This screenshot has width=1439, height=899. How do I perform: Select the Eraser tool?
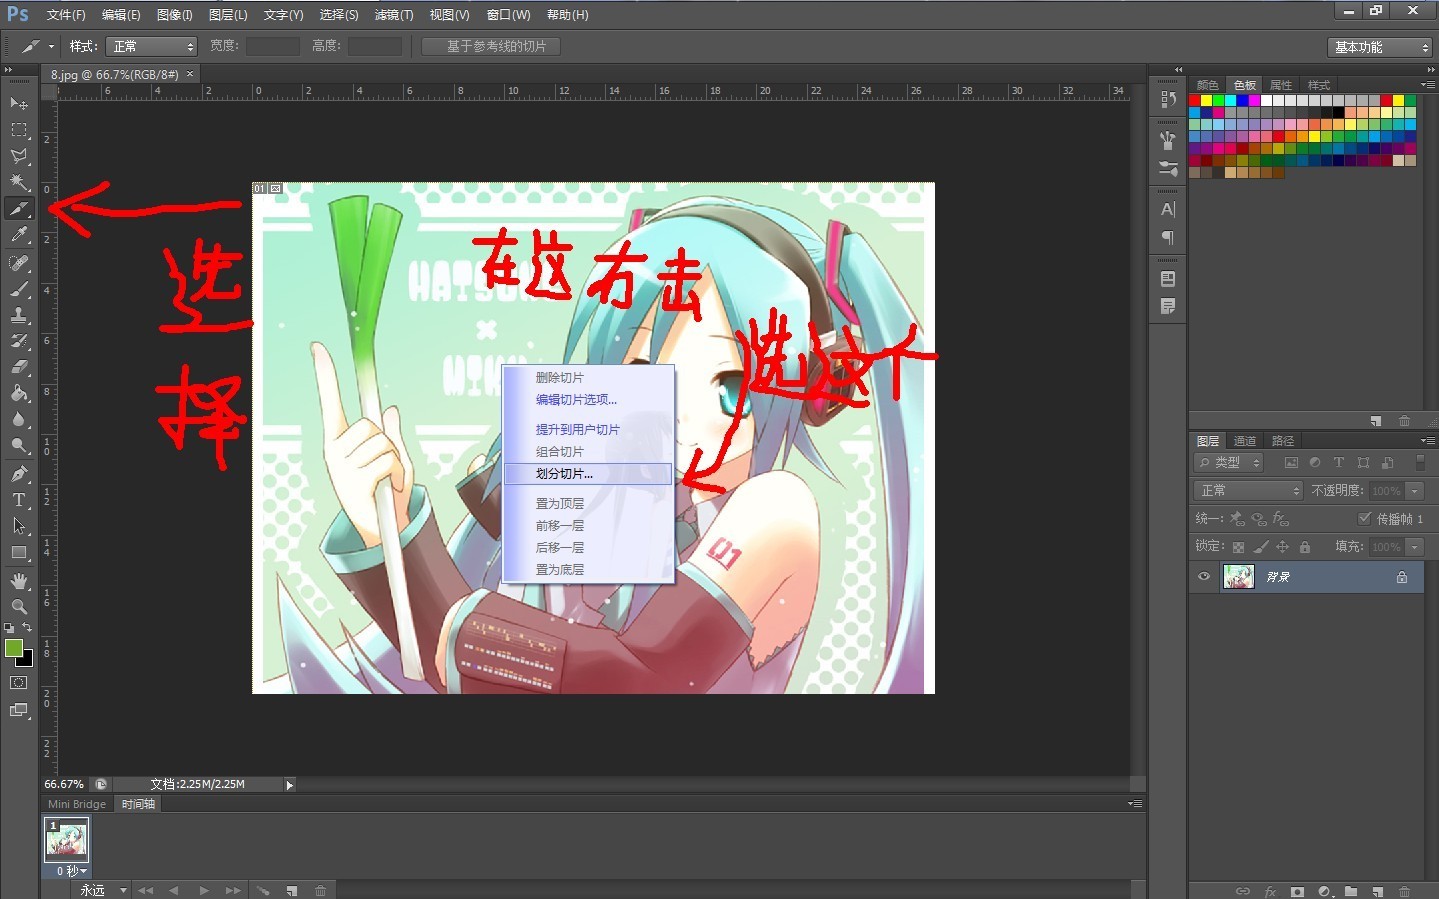19,367
